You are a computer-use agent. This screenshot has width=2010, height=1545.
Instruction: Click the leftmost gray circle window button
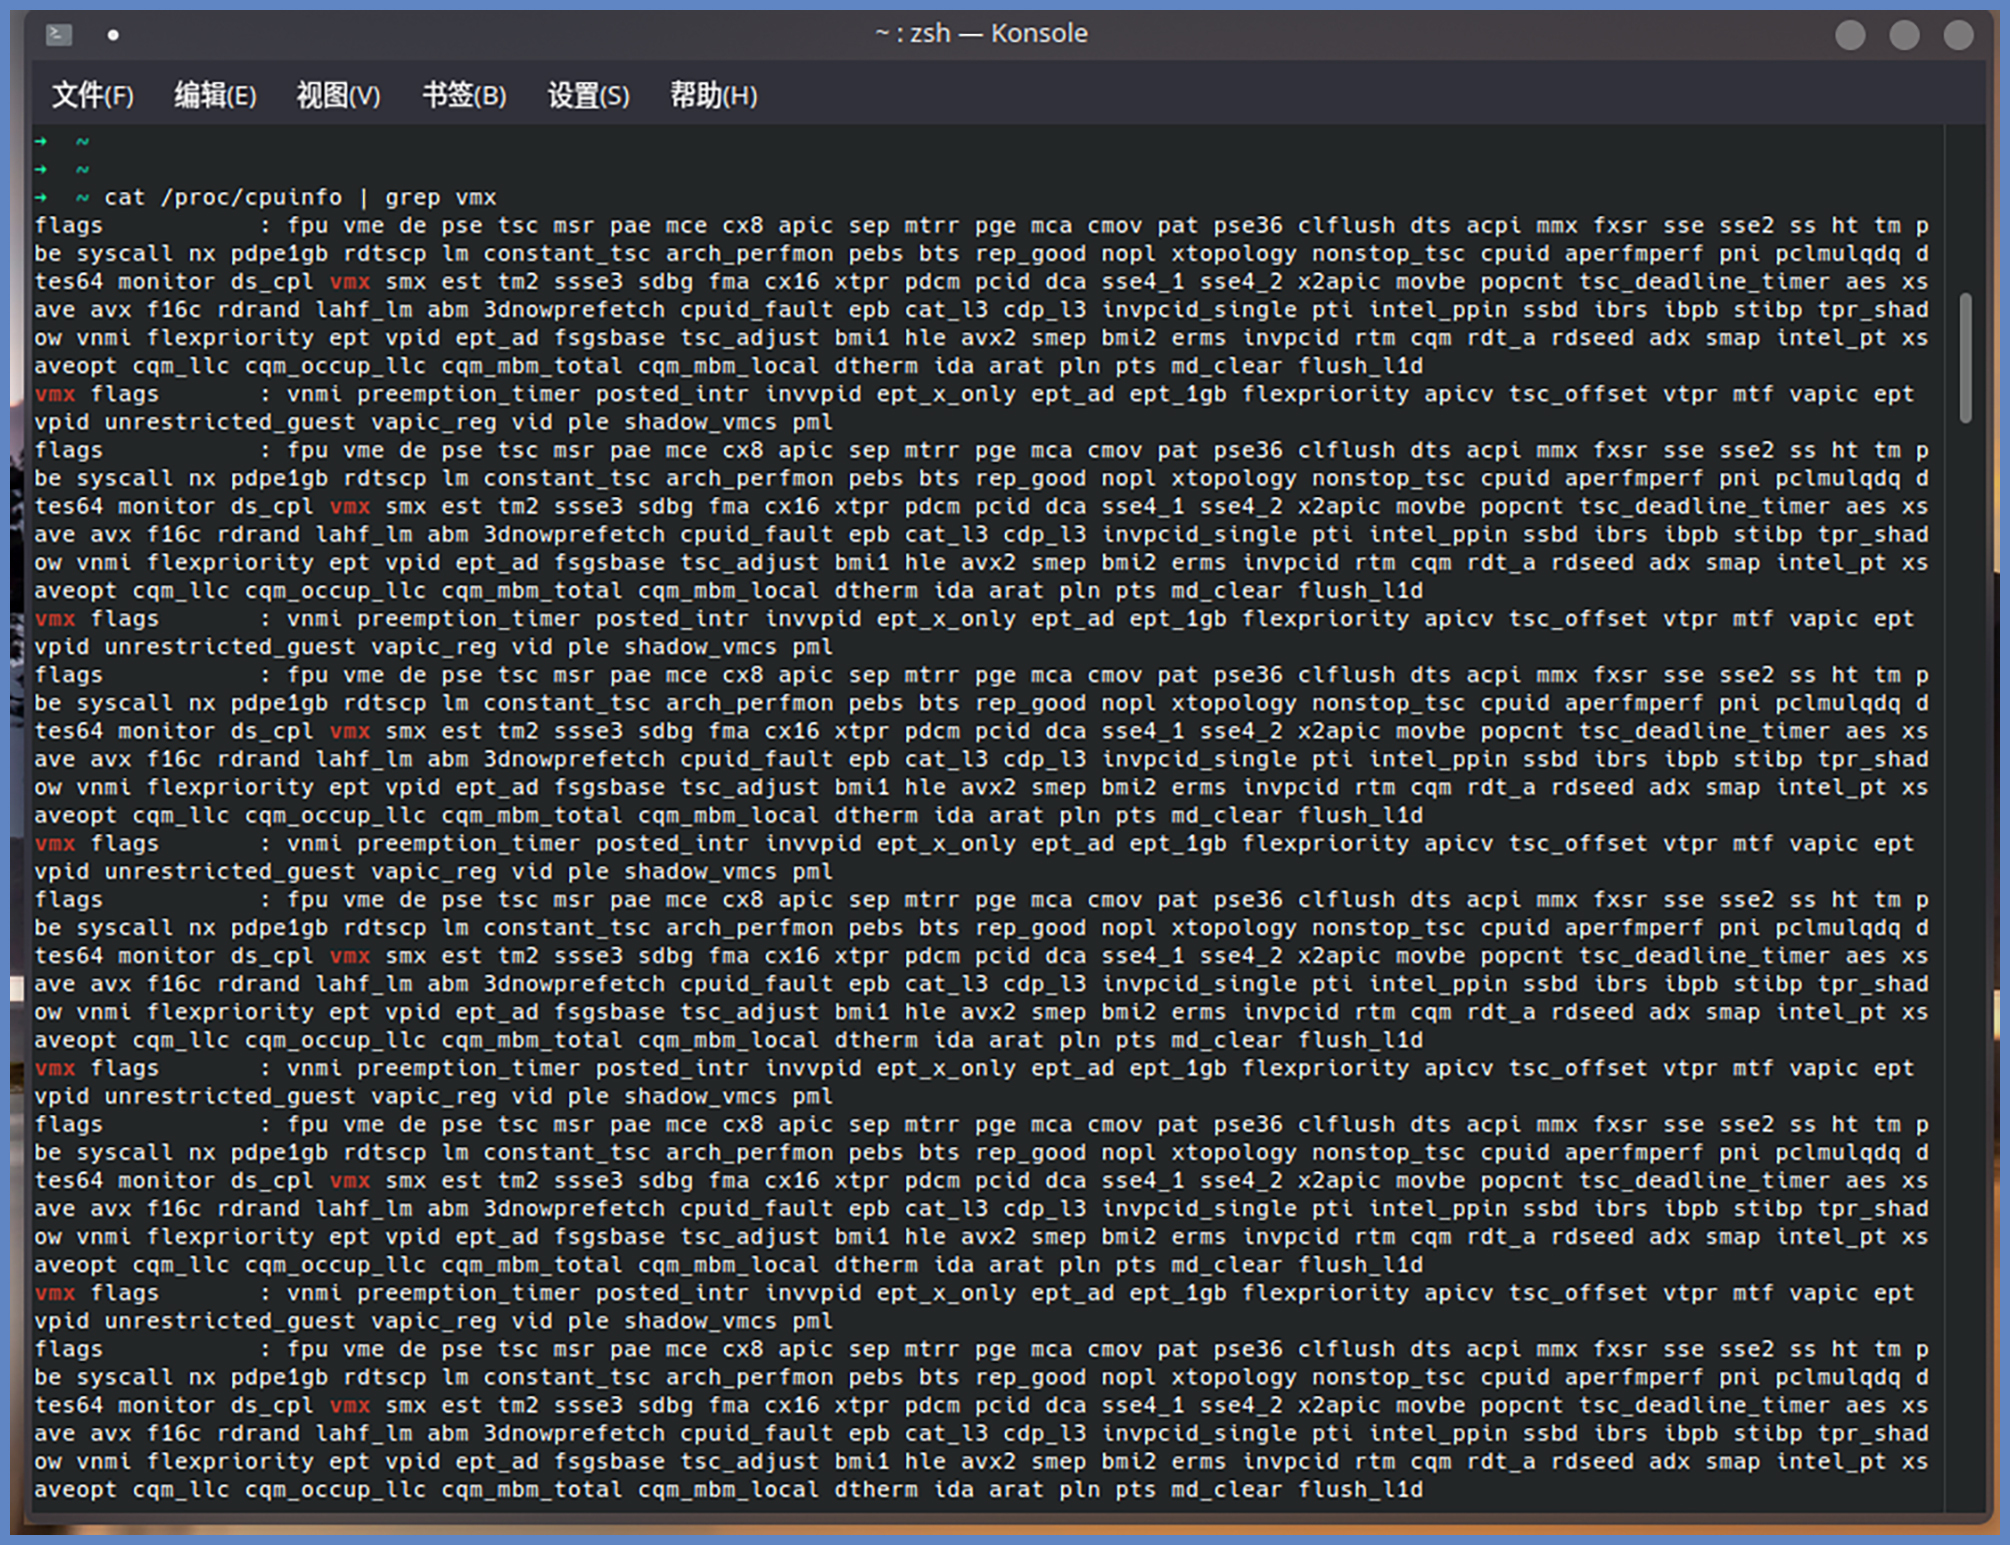[1850, 35]
